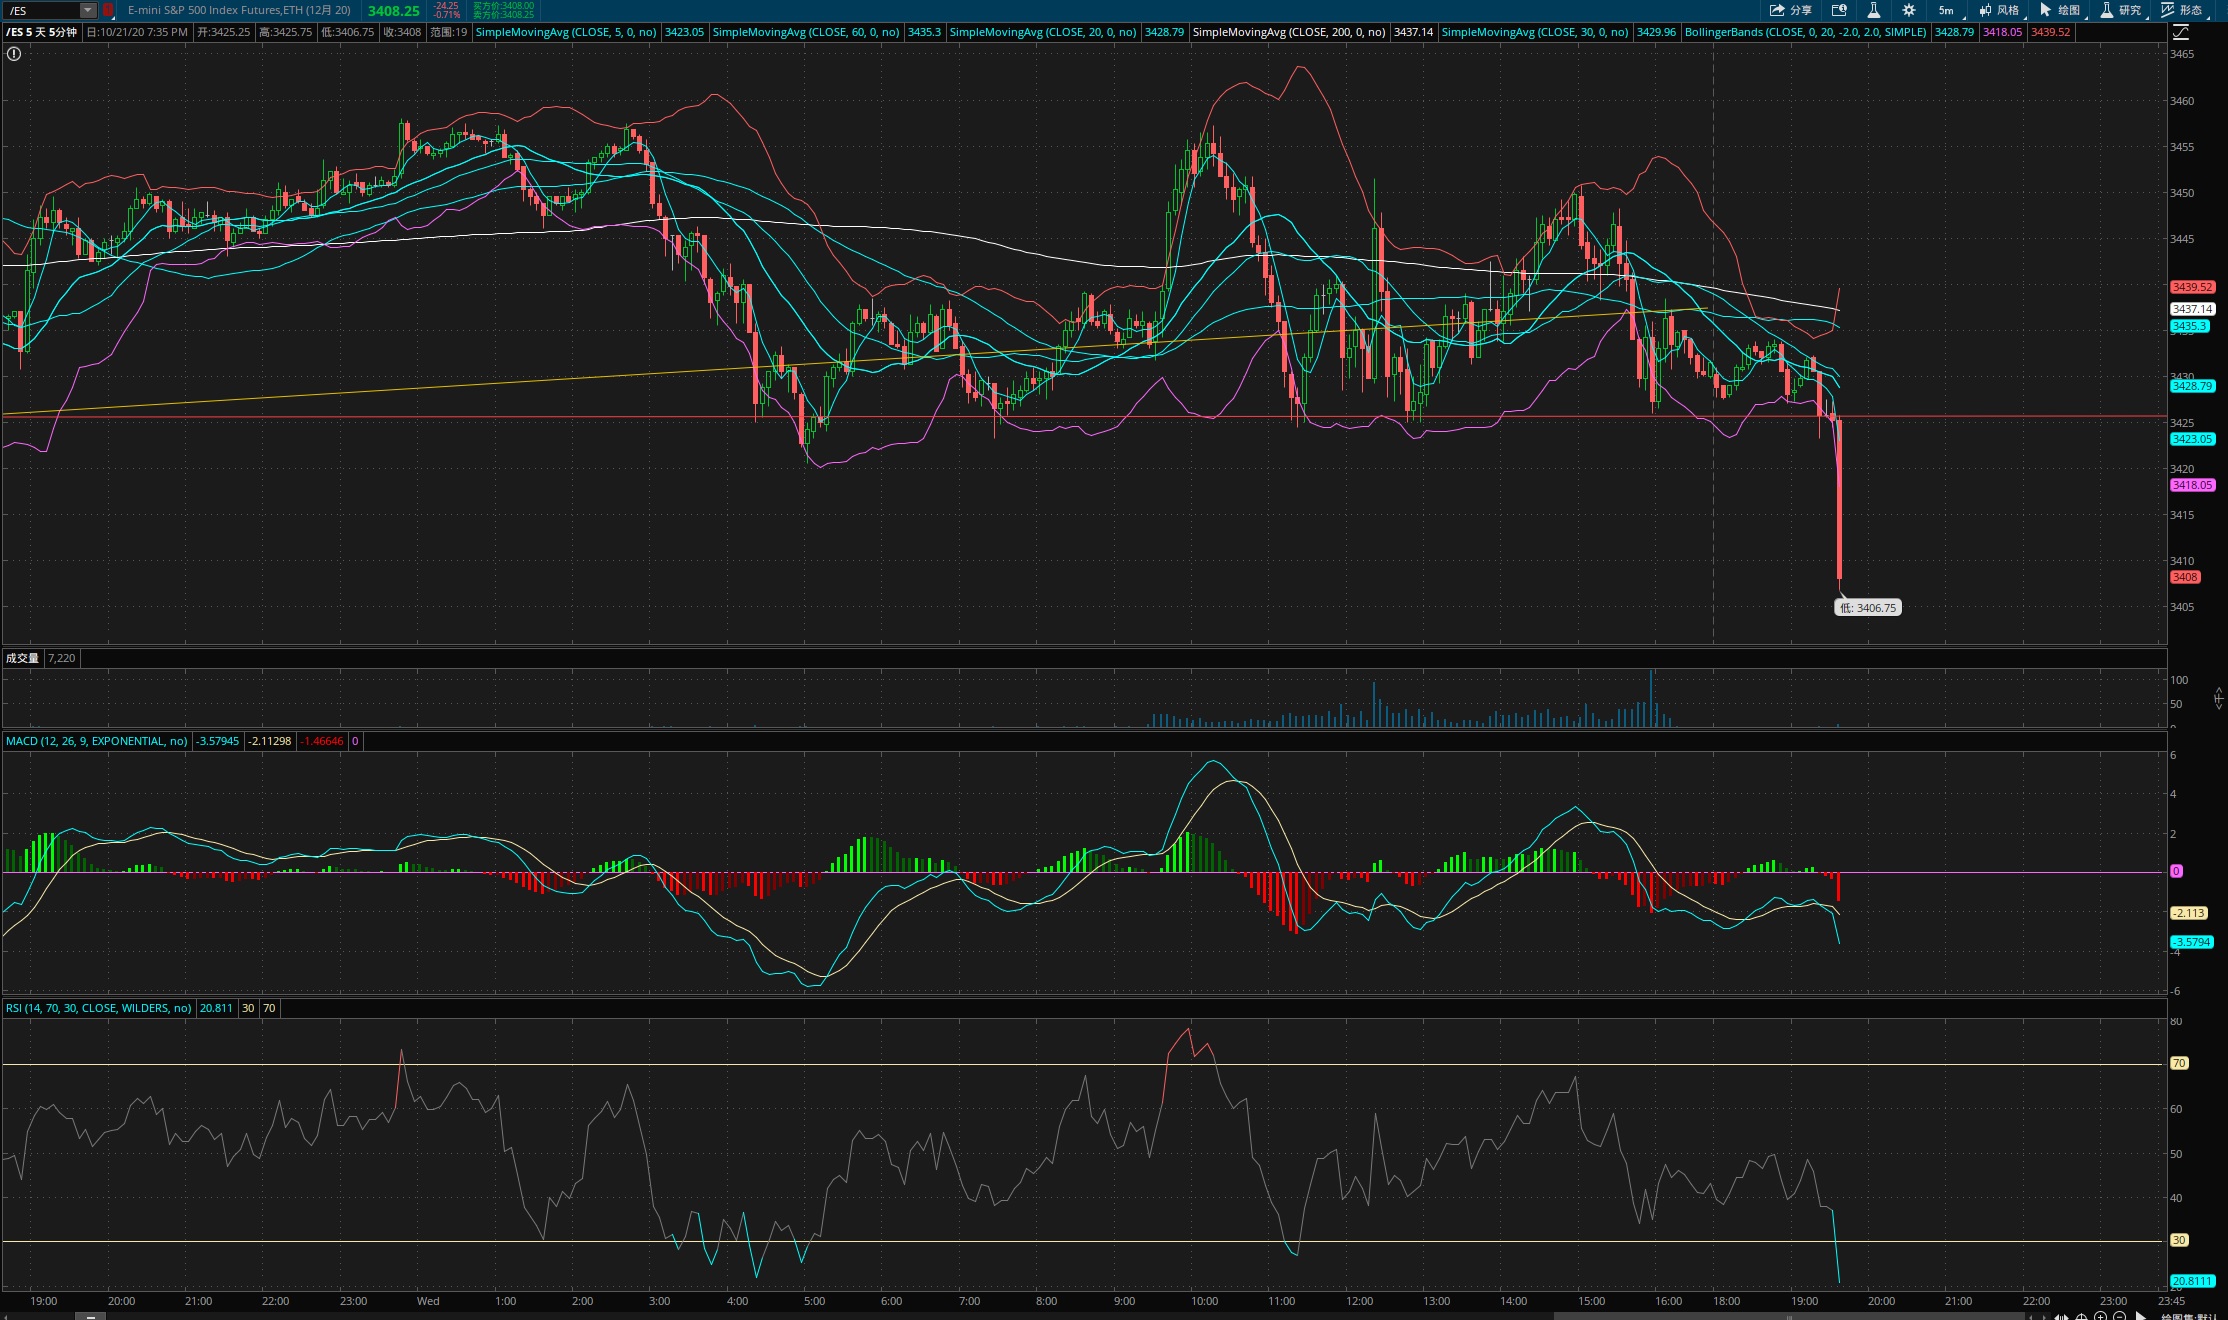Image resolution: width=2228 pixels, height=1320 pixels.
Task: Click the volume 7,220 value
Action: pos(62,658)
